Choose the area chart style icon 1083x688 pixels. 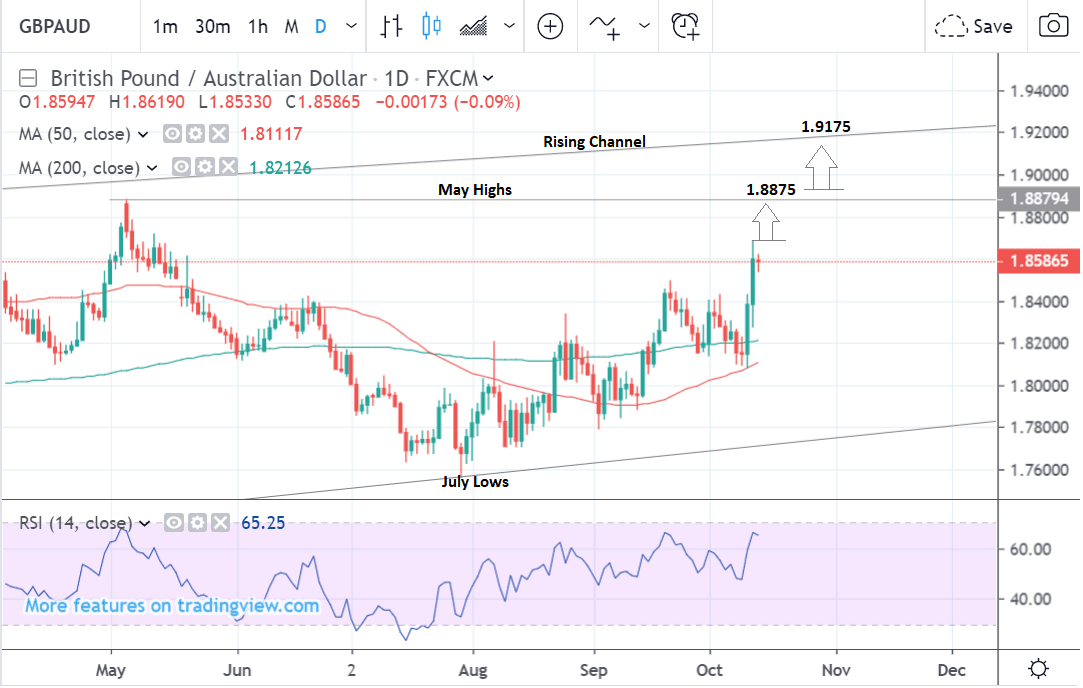pyautogui.click(x=474, y=27)
